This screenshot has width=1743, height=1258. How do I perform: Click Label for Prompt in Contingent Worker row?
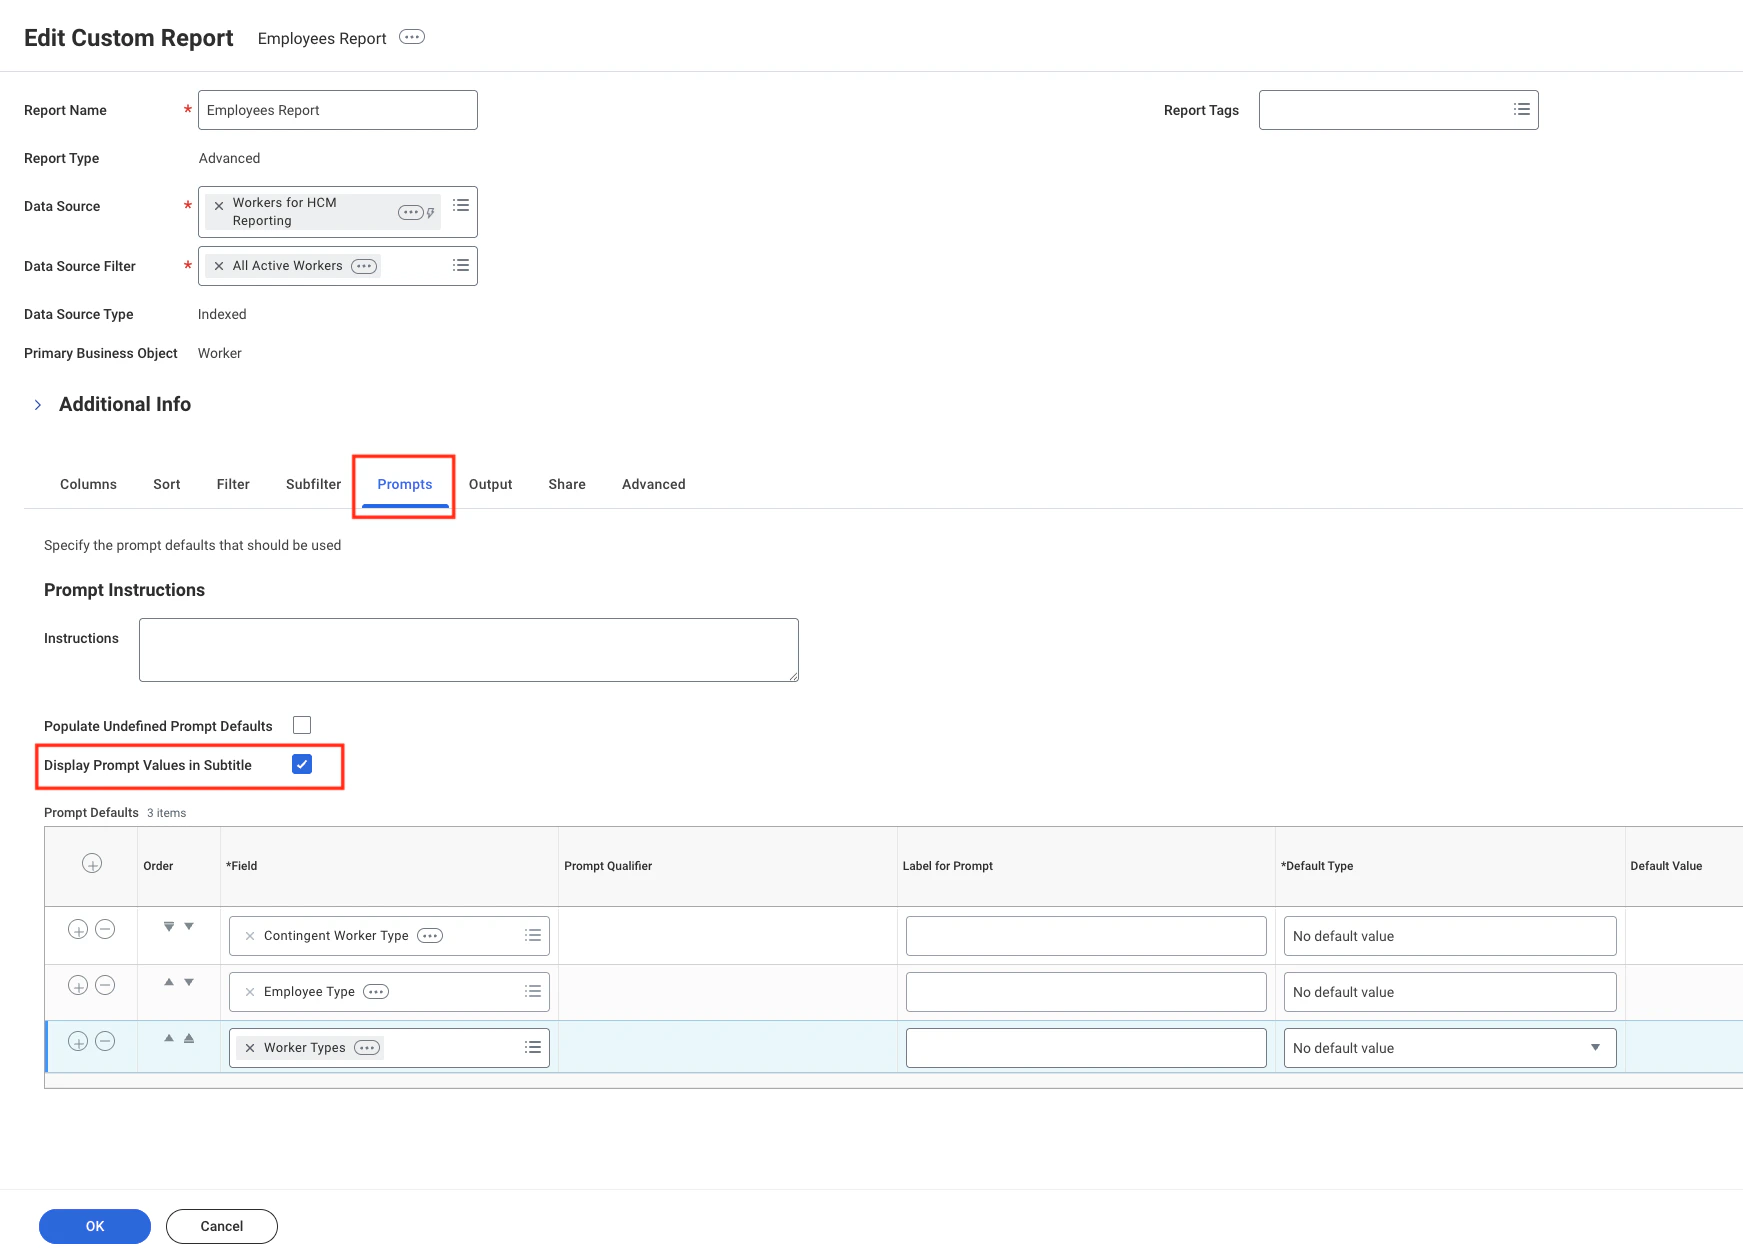pos(1086,936)
